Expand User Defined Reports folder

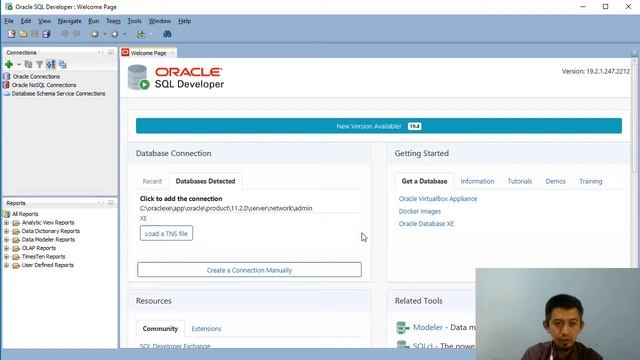6,265
